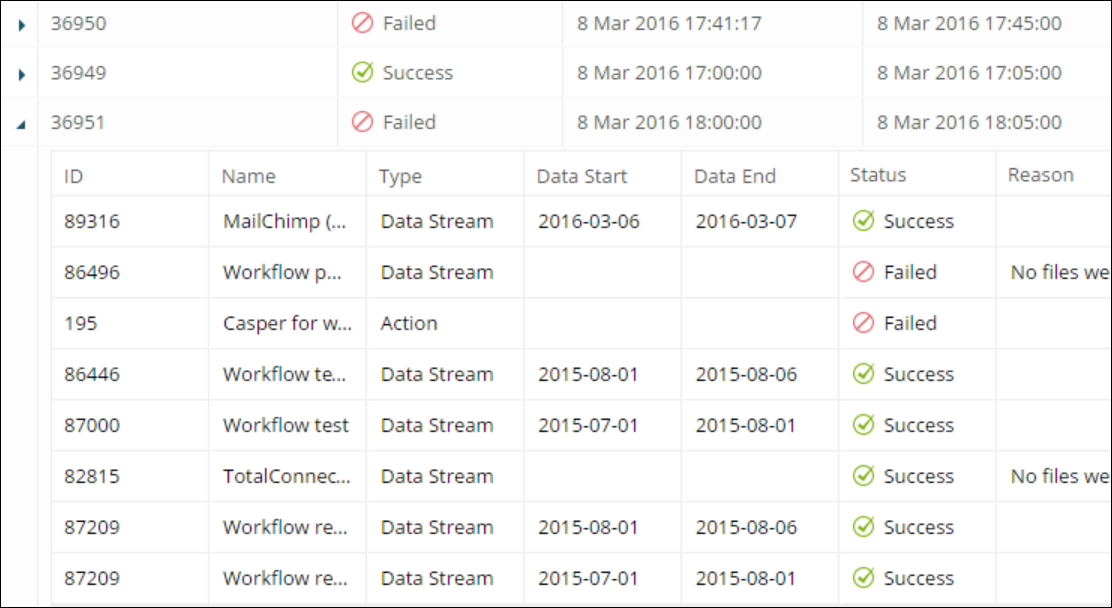Click the Failed status icon for run 36951
This screenshot has height=608, width=1112.
point(362,122)
